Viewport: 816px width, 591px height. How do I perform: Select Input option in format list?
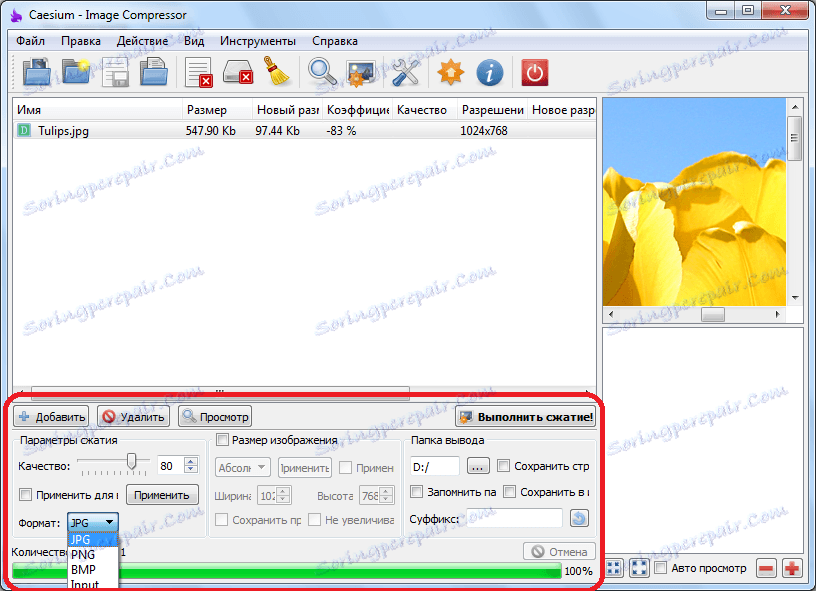[93, 584]
